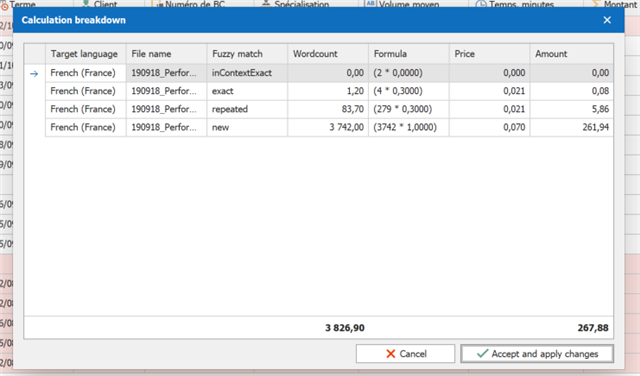Cancel the calculation breakdown dialog
Screen dimensions: 640x376
405,354
